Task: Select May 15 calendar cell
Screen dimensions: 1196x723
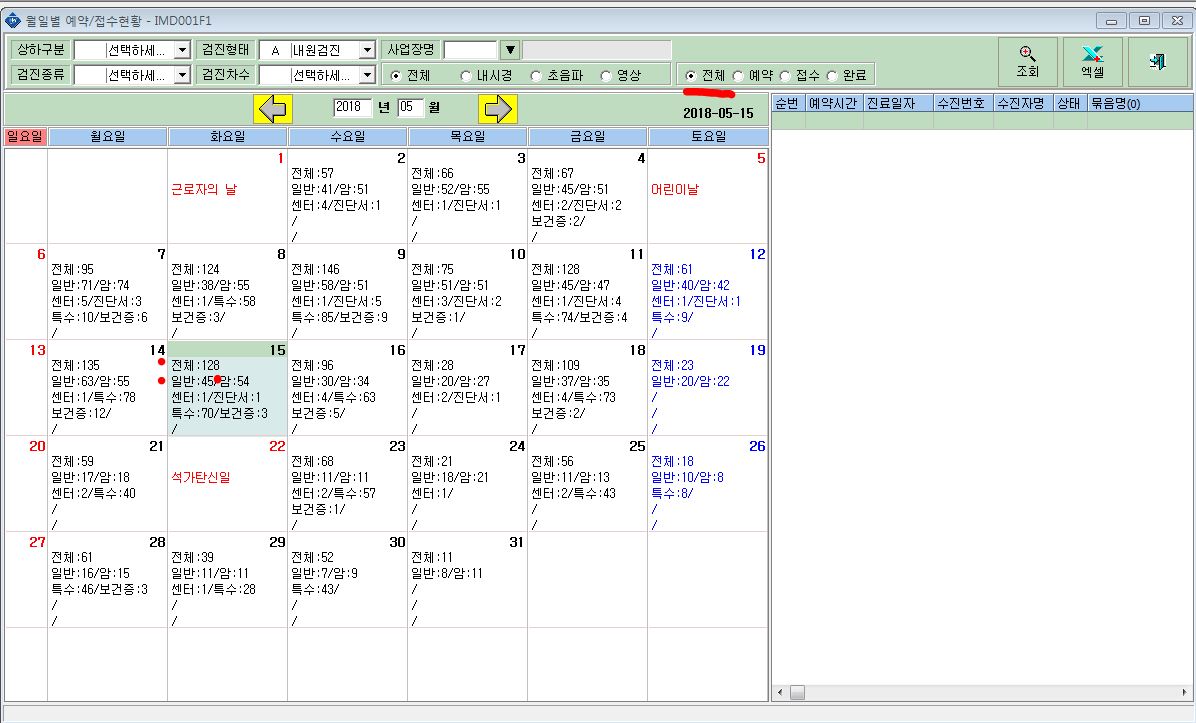Action: pos(227,388)
